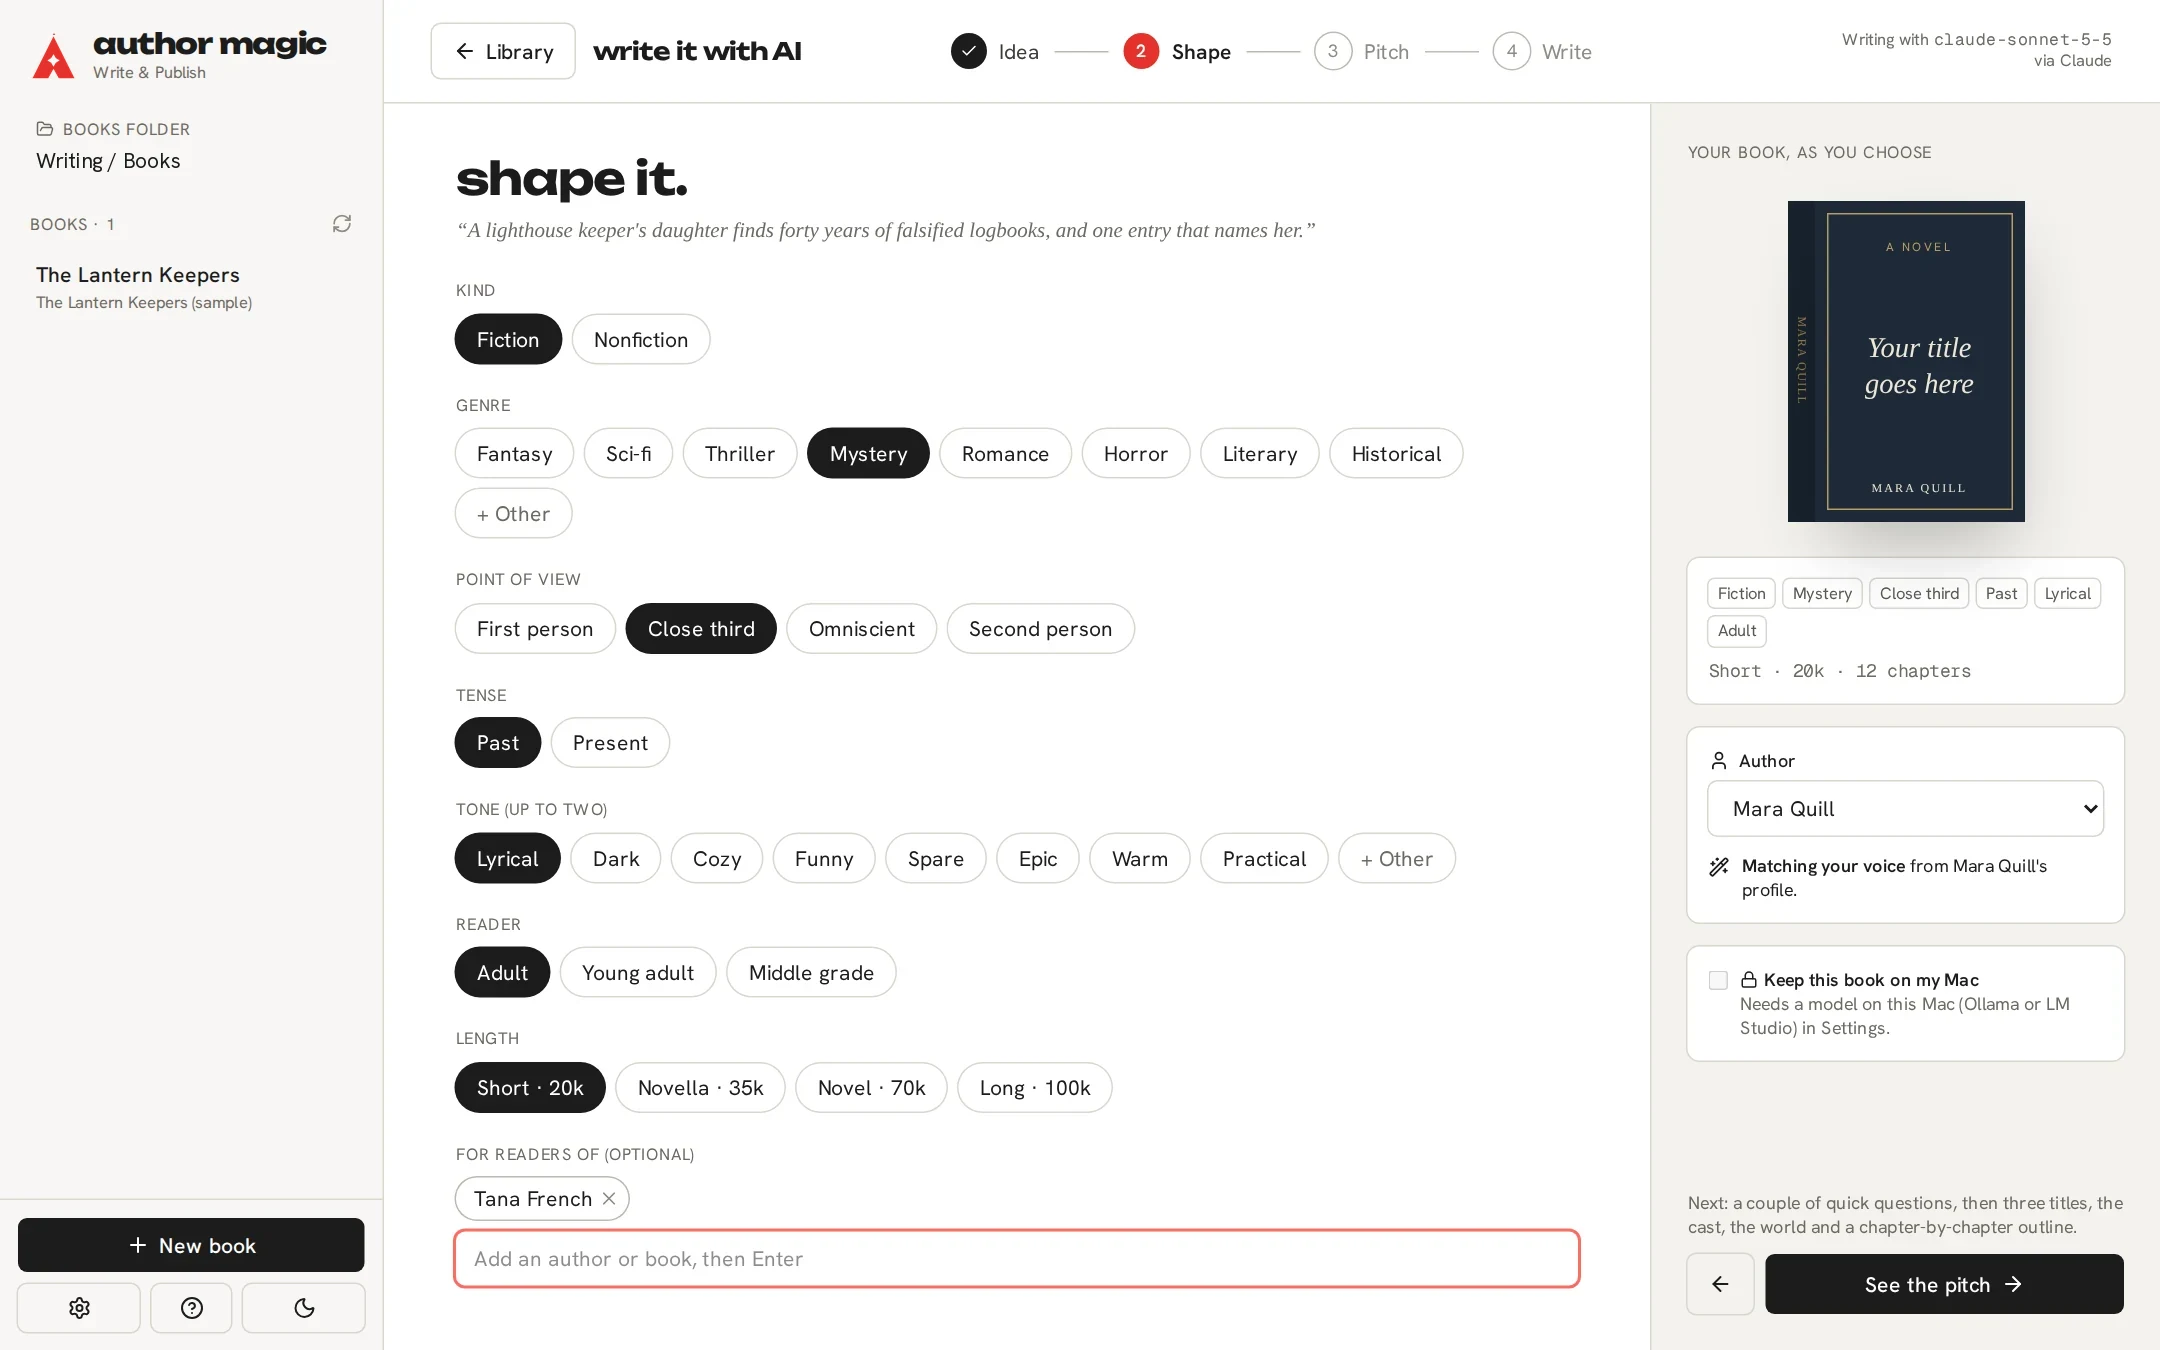Open the Writing / Books folder path
2160x1350 pixels.
coord(108,161)
